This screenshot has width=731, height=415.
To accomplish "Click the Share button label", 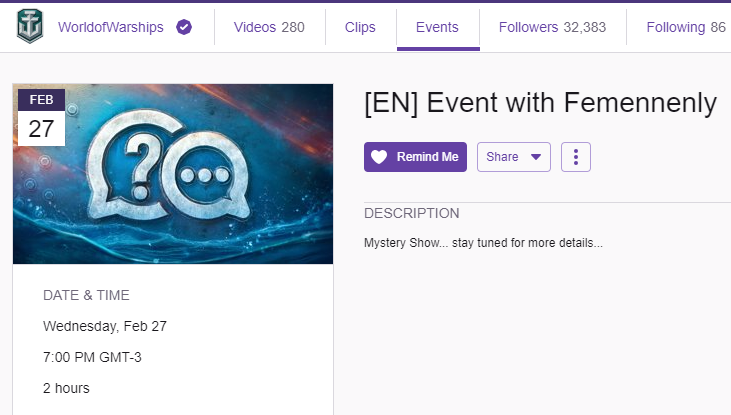I will (x=502, y=157).
